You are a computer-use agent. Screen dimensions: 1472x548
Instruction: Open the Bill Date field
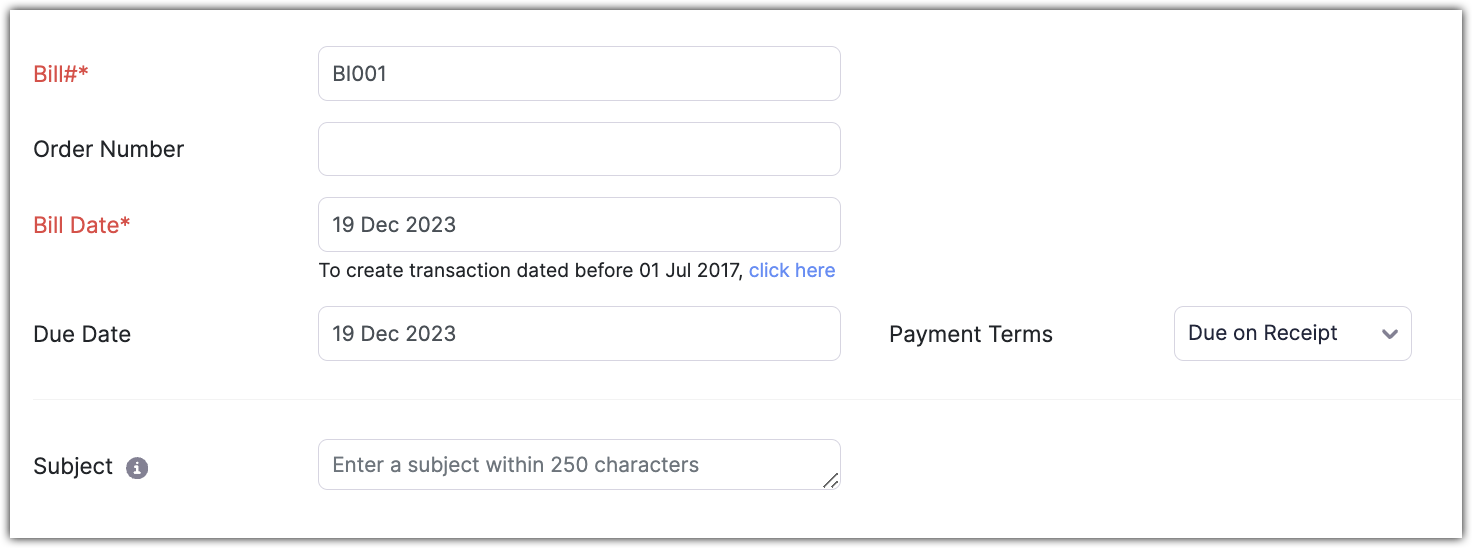579,225
